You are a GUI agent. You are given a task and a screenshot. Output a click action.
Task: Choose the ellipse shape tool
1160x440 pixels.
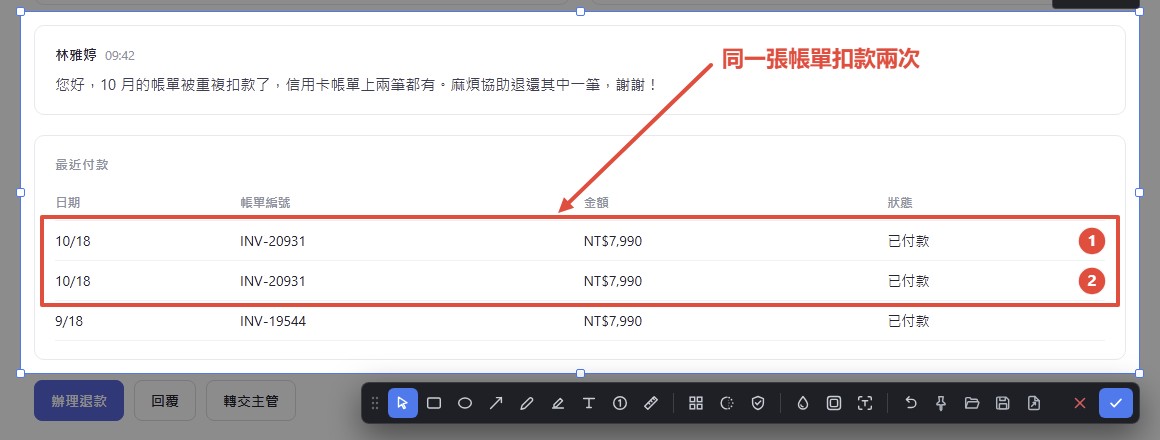(465, 403)
